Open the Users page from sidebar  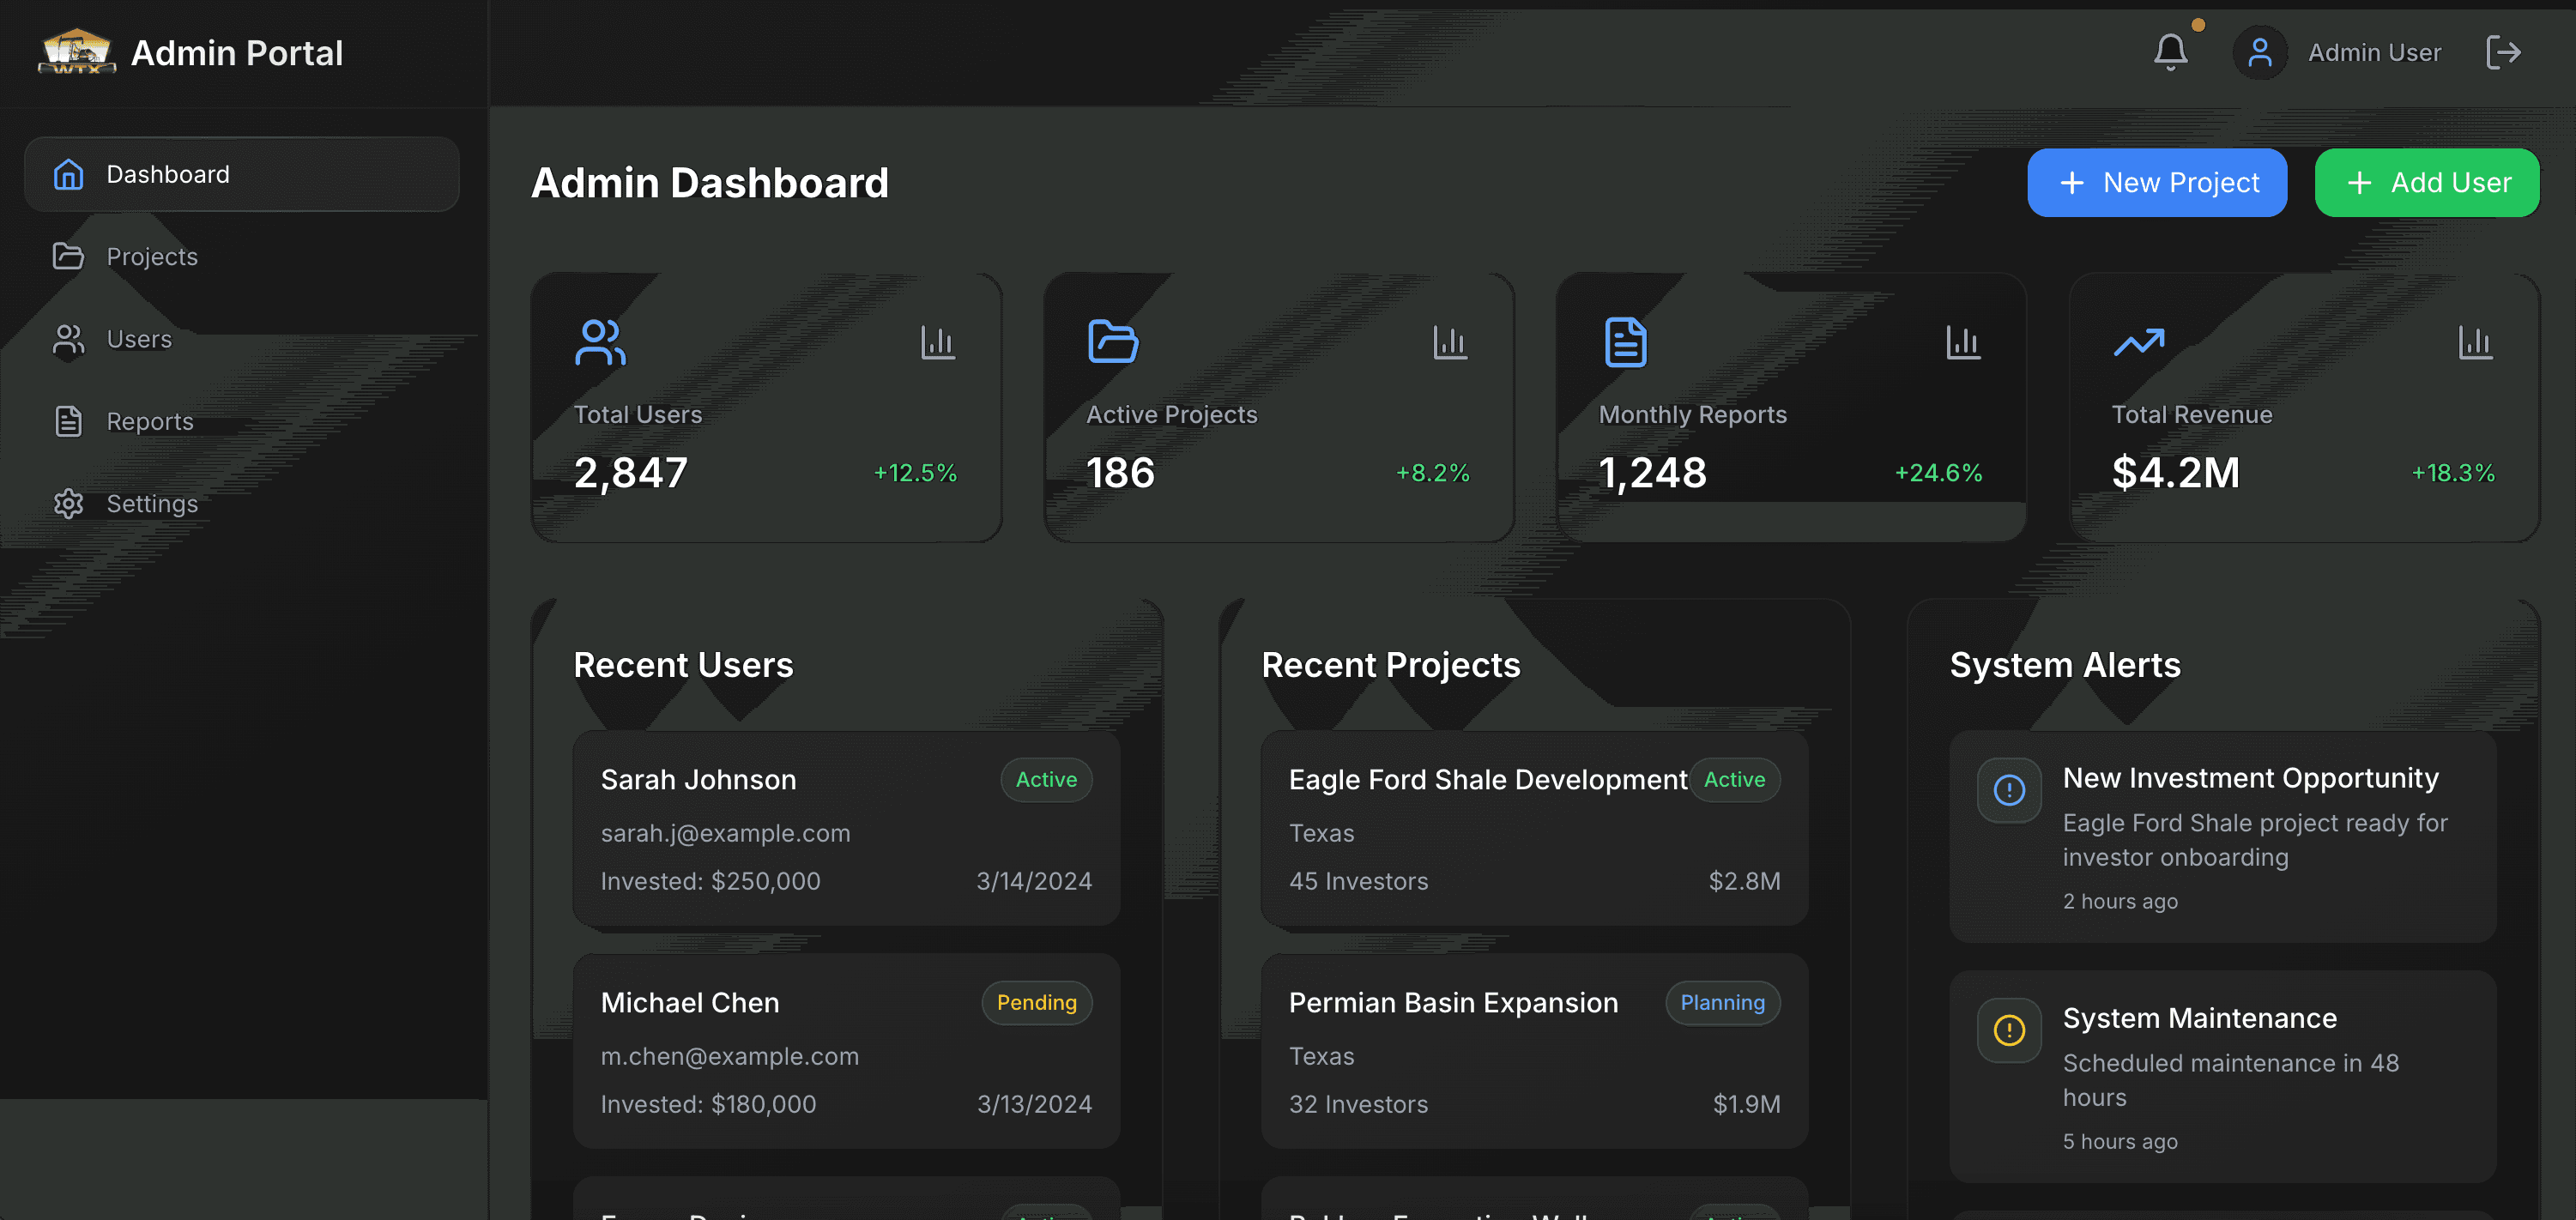(x=138, y=339)
